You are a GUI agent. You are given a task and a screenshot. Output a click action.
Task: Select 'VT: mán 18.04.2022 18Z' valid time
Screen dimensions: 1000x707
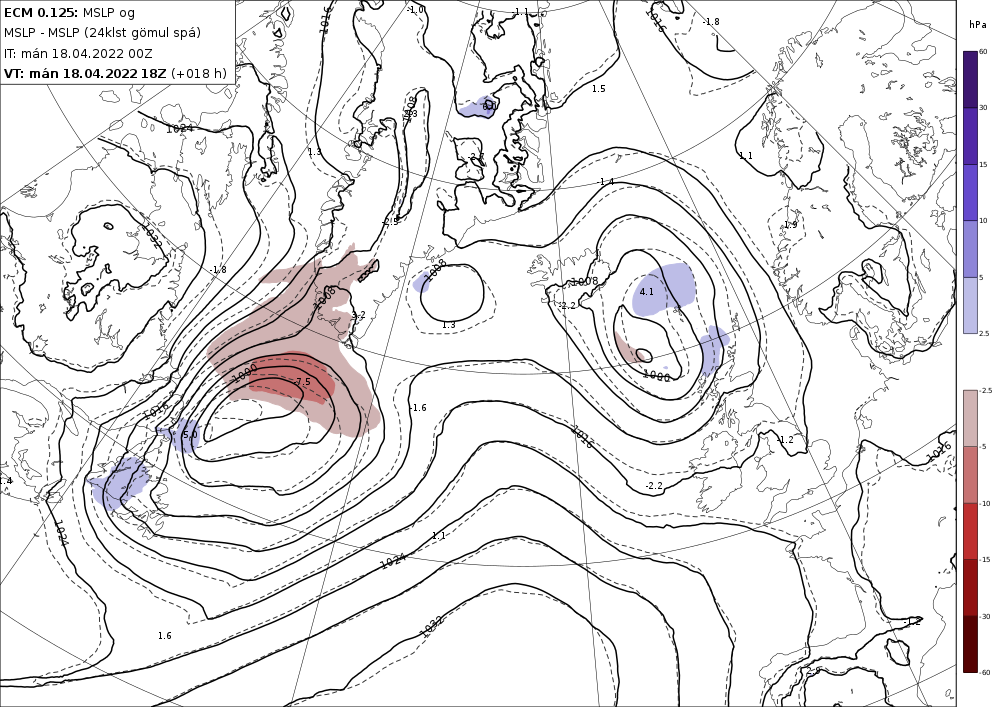pyautogui.click(x=85, y=73)
